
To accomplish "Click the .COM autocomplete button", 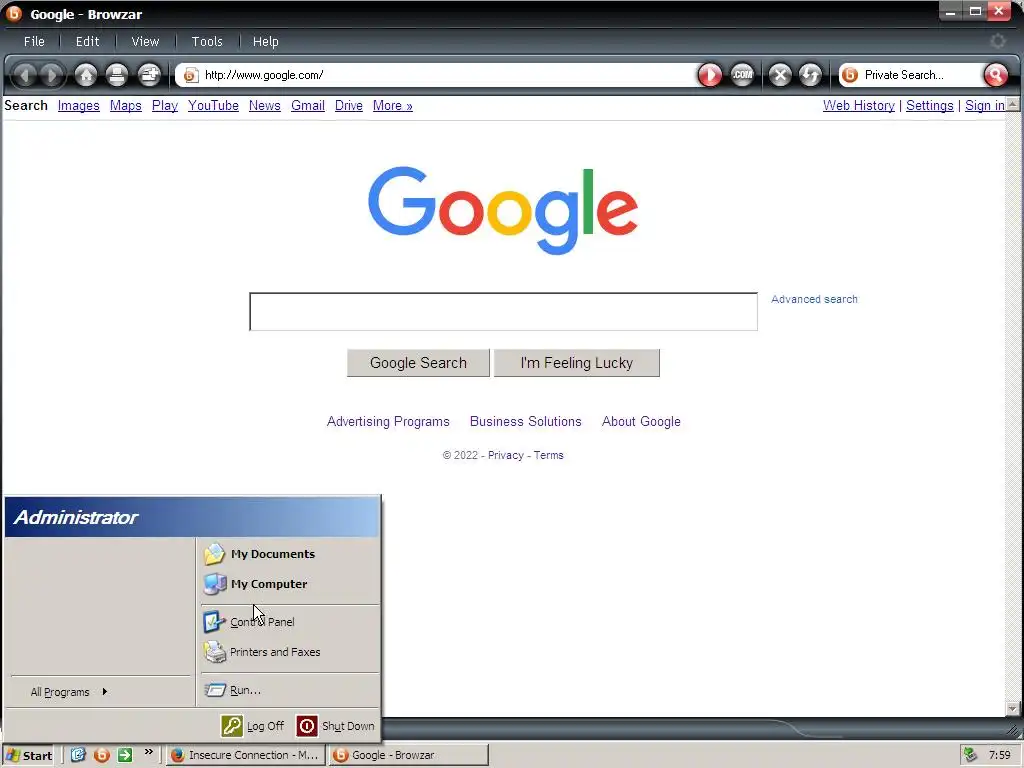I will pyautogui.click(x=742, y=75).
